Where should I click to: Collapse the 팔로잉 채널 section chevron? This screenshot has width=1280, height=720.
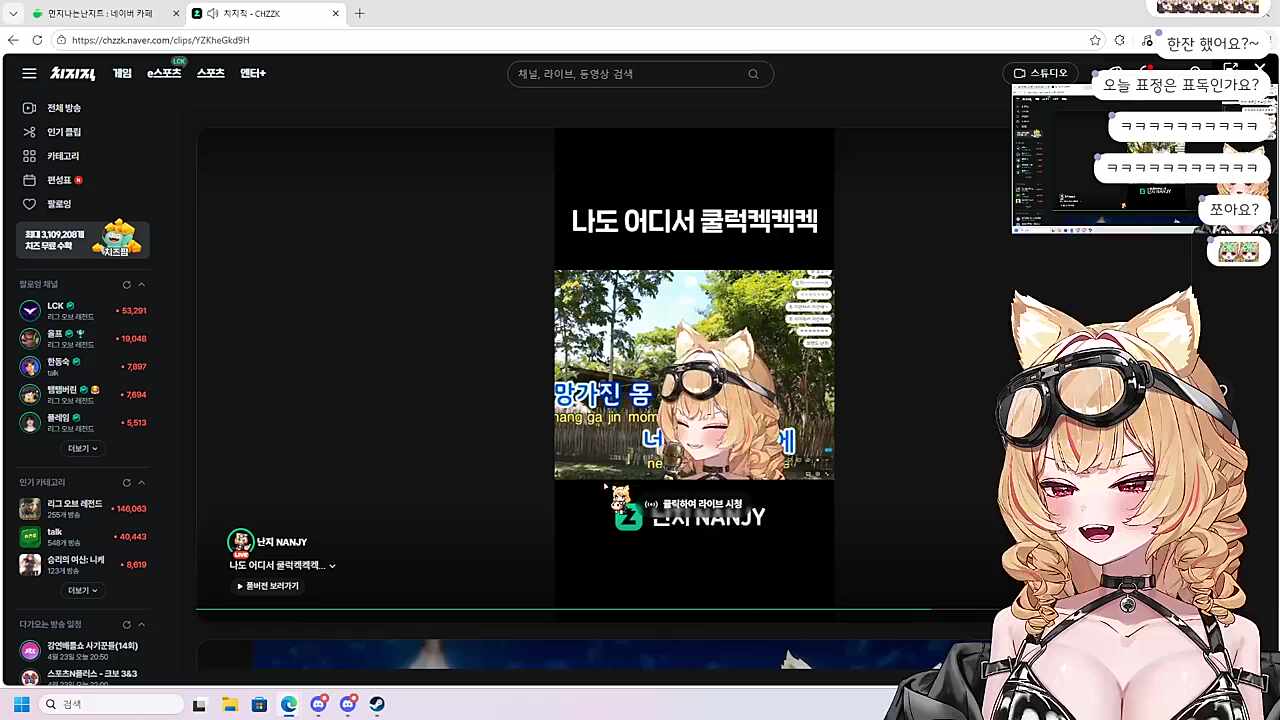[x=142, y=284]
